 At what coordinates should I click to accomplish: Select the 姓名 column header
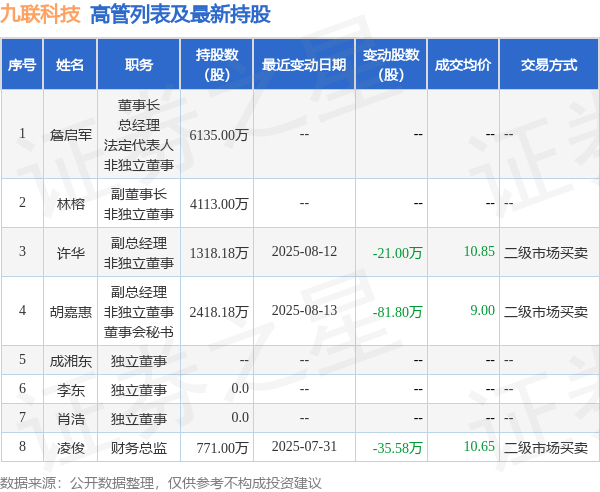pos(70,64)
